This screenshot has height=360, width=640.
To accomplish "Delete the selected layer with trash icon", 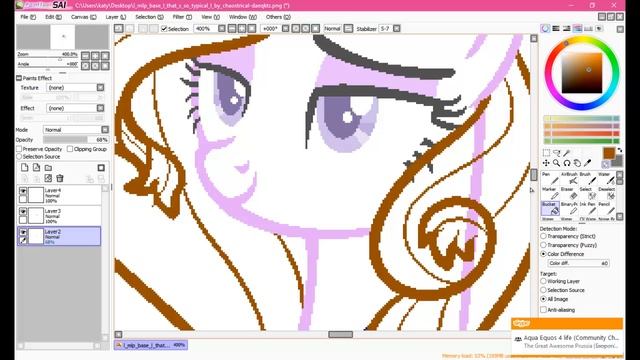I will point(60,178).
